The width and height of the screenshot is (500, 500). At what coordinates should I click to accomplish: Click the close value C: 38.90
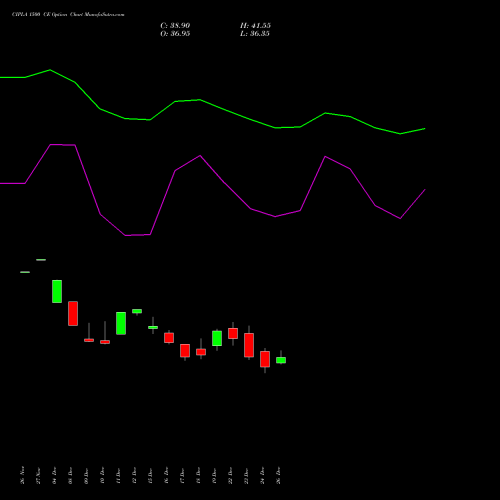pos(175,26)
